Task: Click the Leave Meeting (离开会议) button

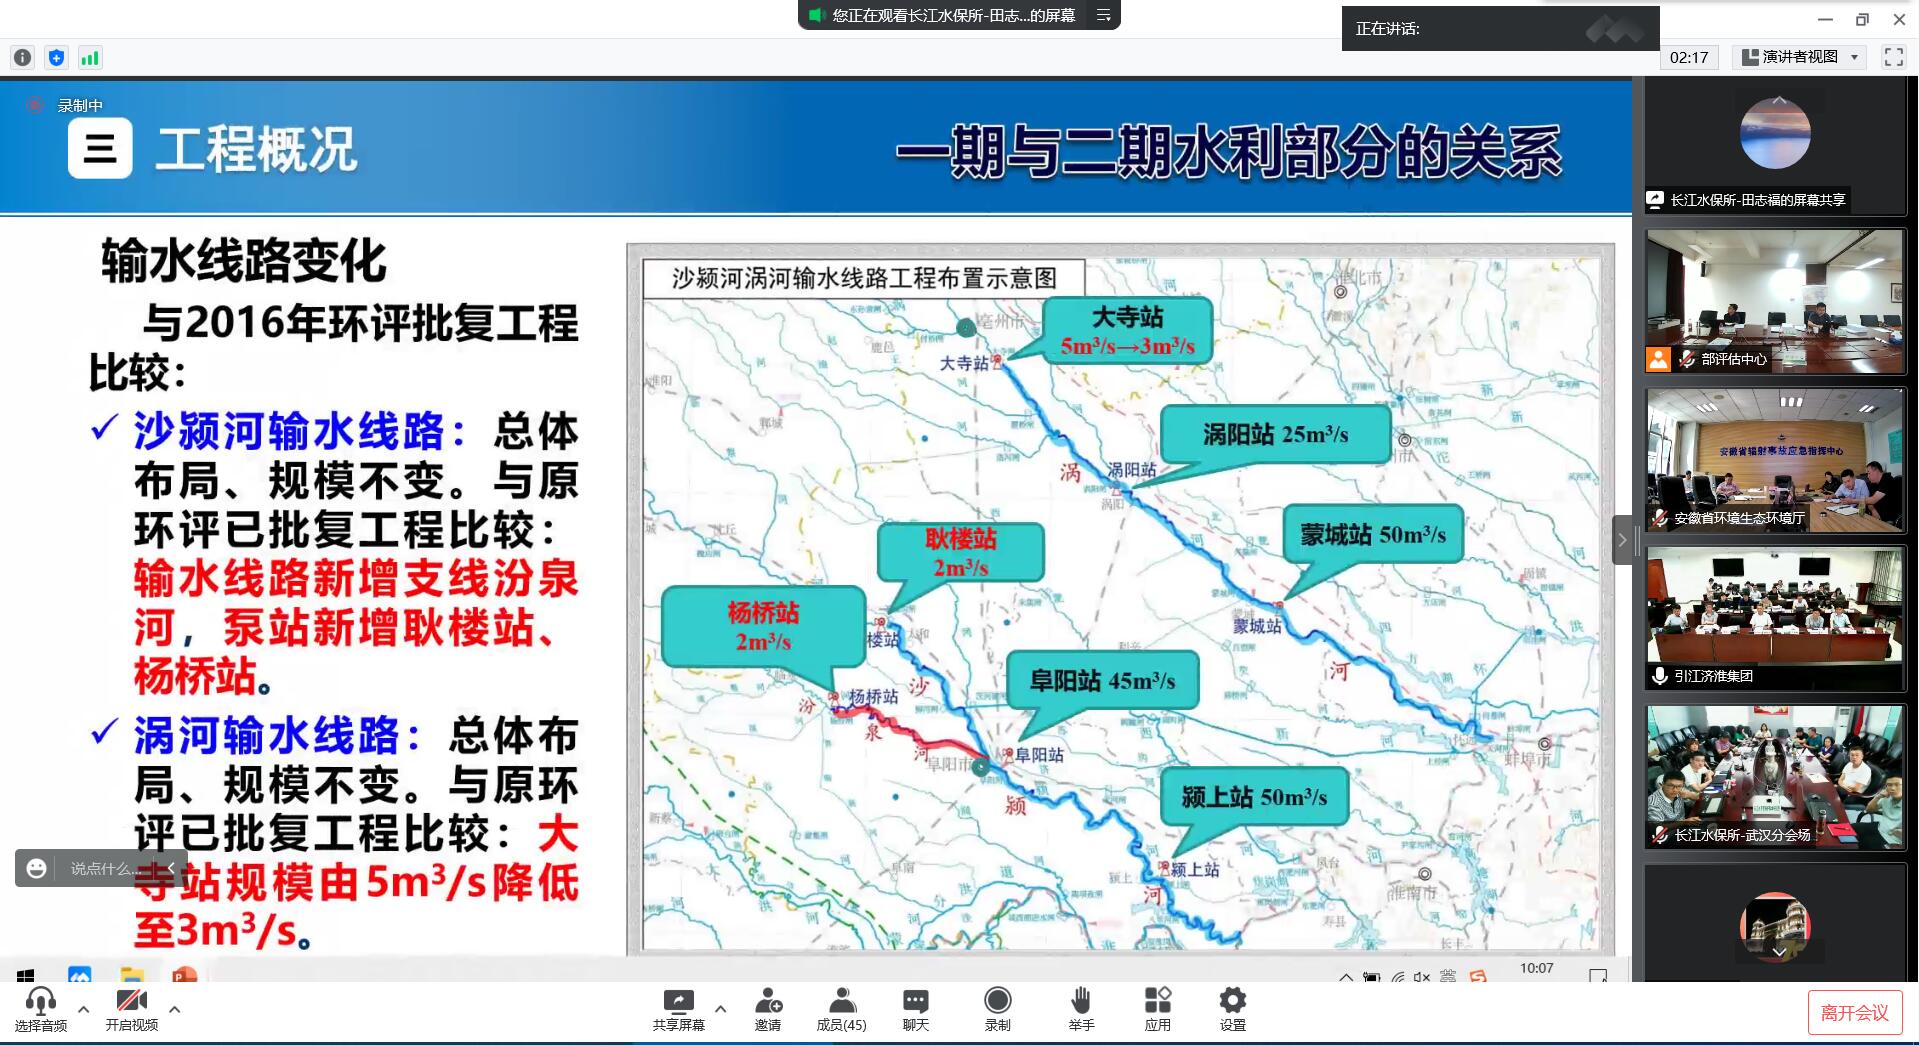Action: 1854,1013
